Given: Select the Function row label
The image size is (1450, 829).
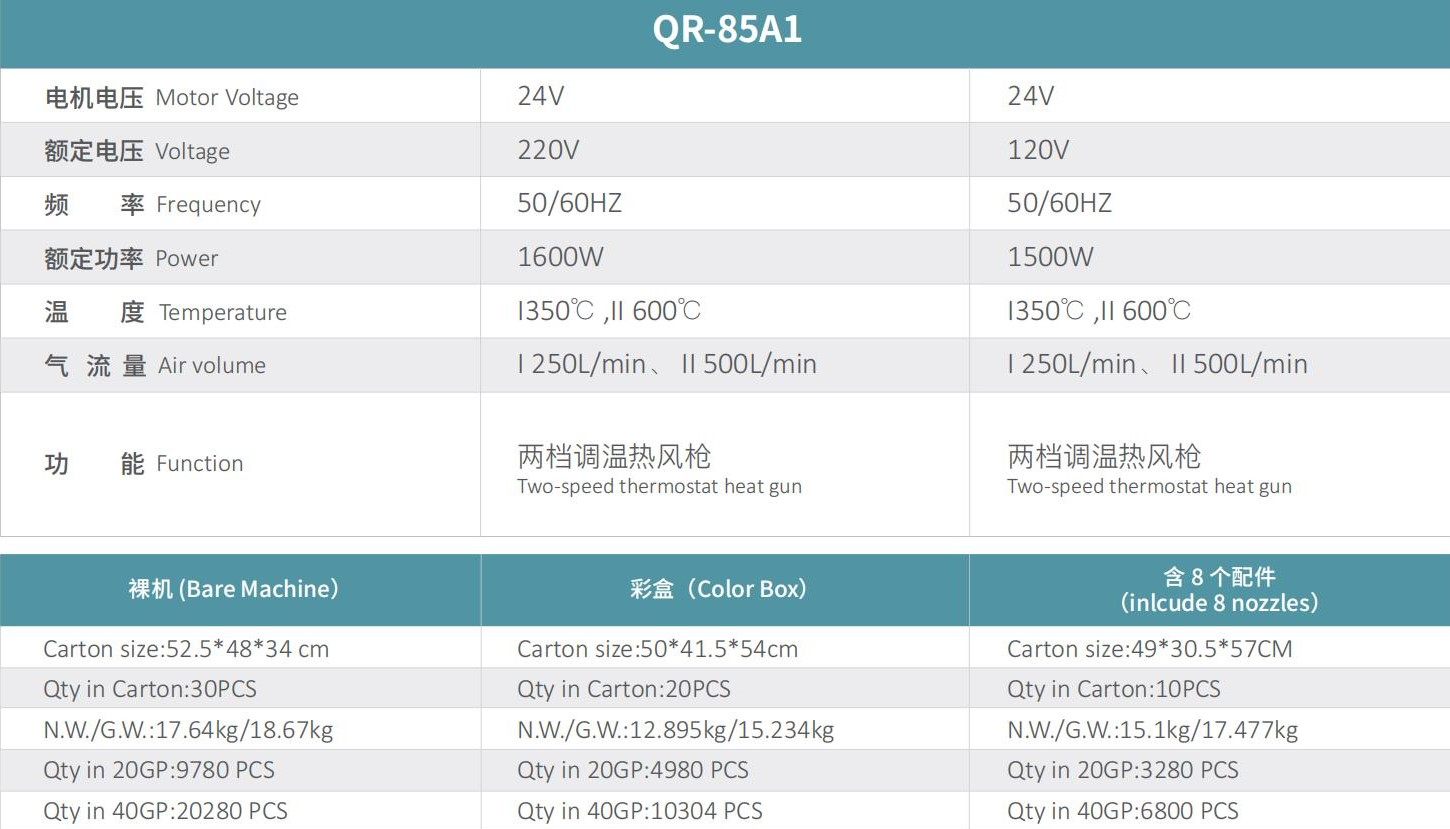Looking at the screenshot, I should point(144,464).
